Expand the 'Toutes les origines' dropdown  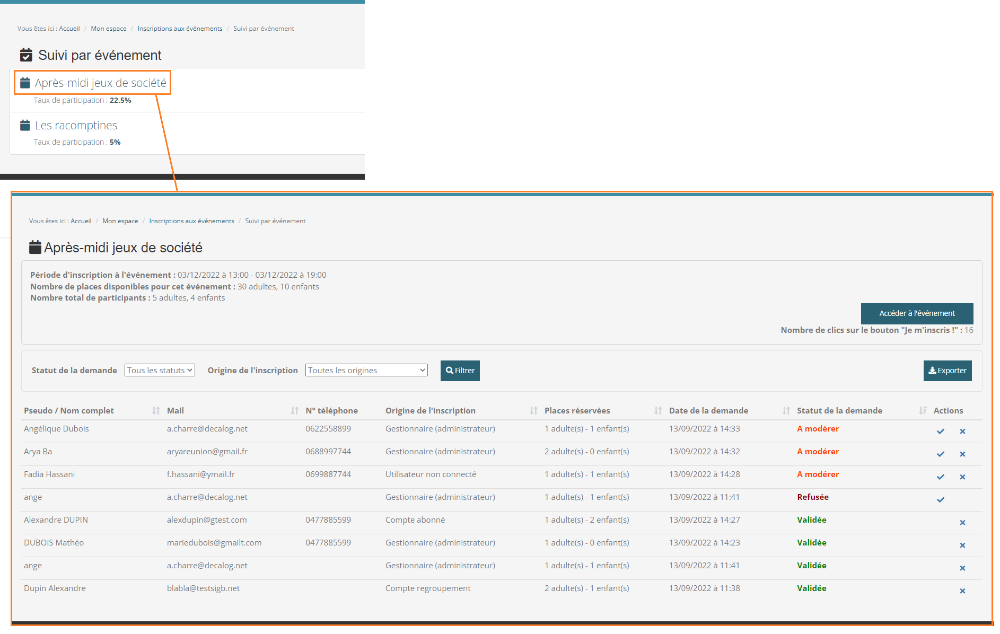(366, 371)
